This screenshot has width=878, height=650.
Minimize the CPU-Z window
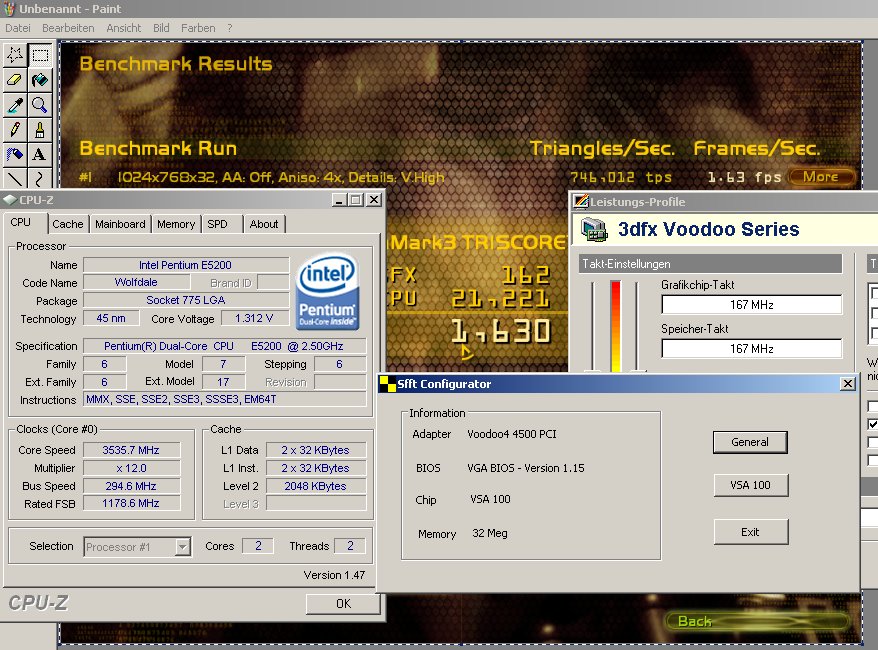(x=338, y=200)
